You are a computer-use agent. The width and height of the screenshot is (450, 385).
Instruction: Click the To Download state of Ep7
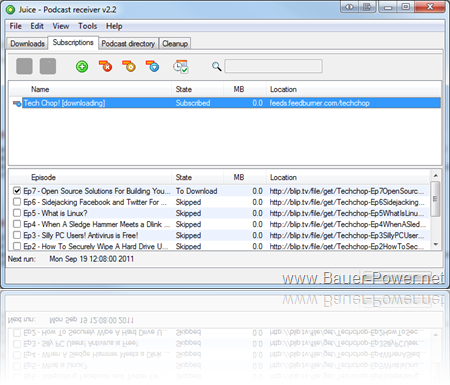pyautogui.click(x=196, y=191)
